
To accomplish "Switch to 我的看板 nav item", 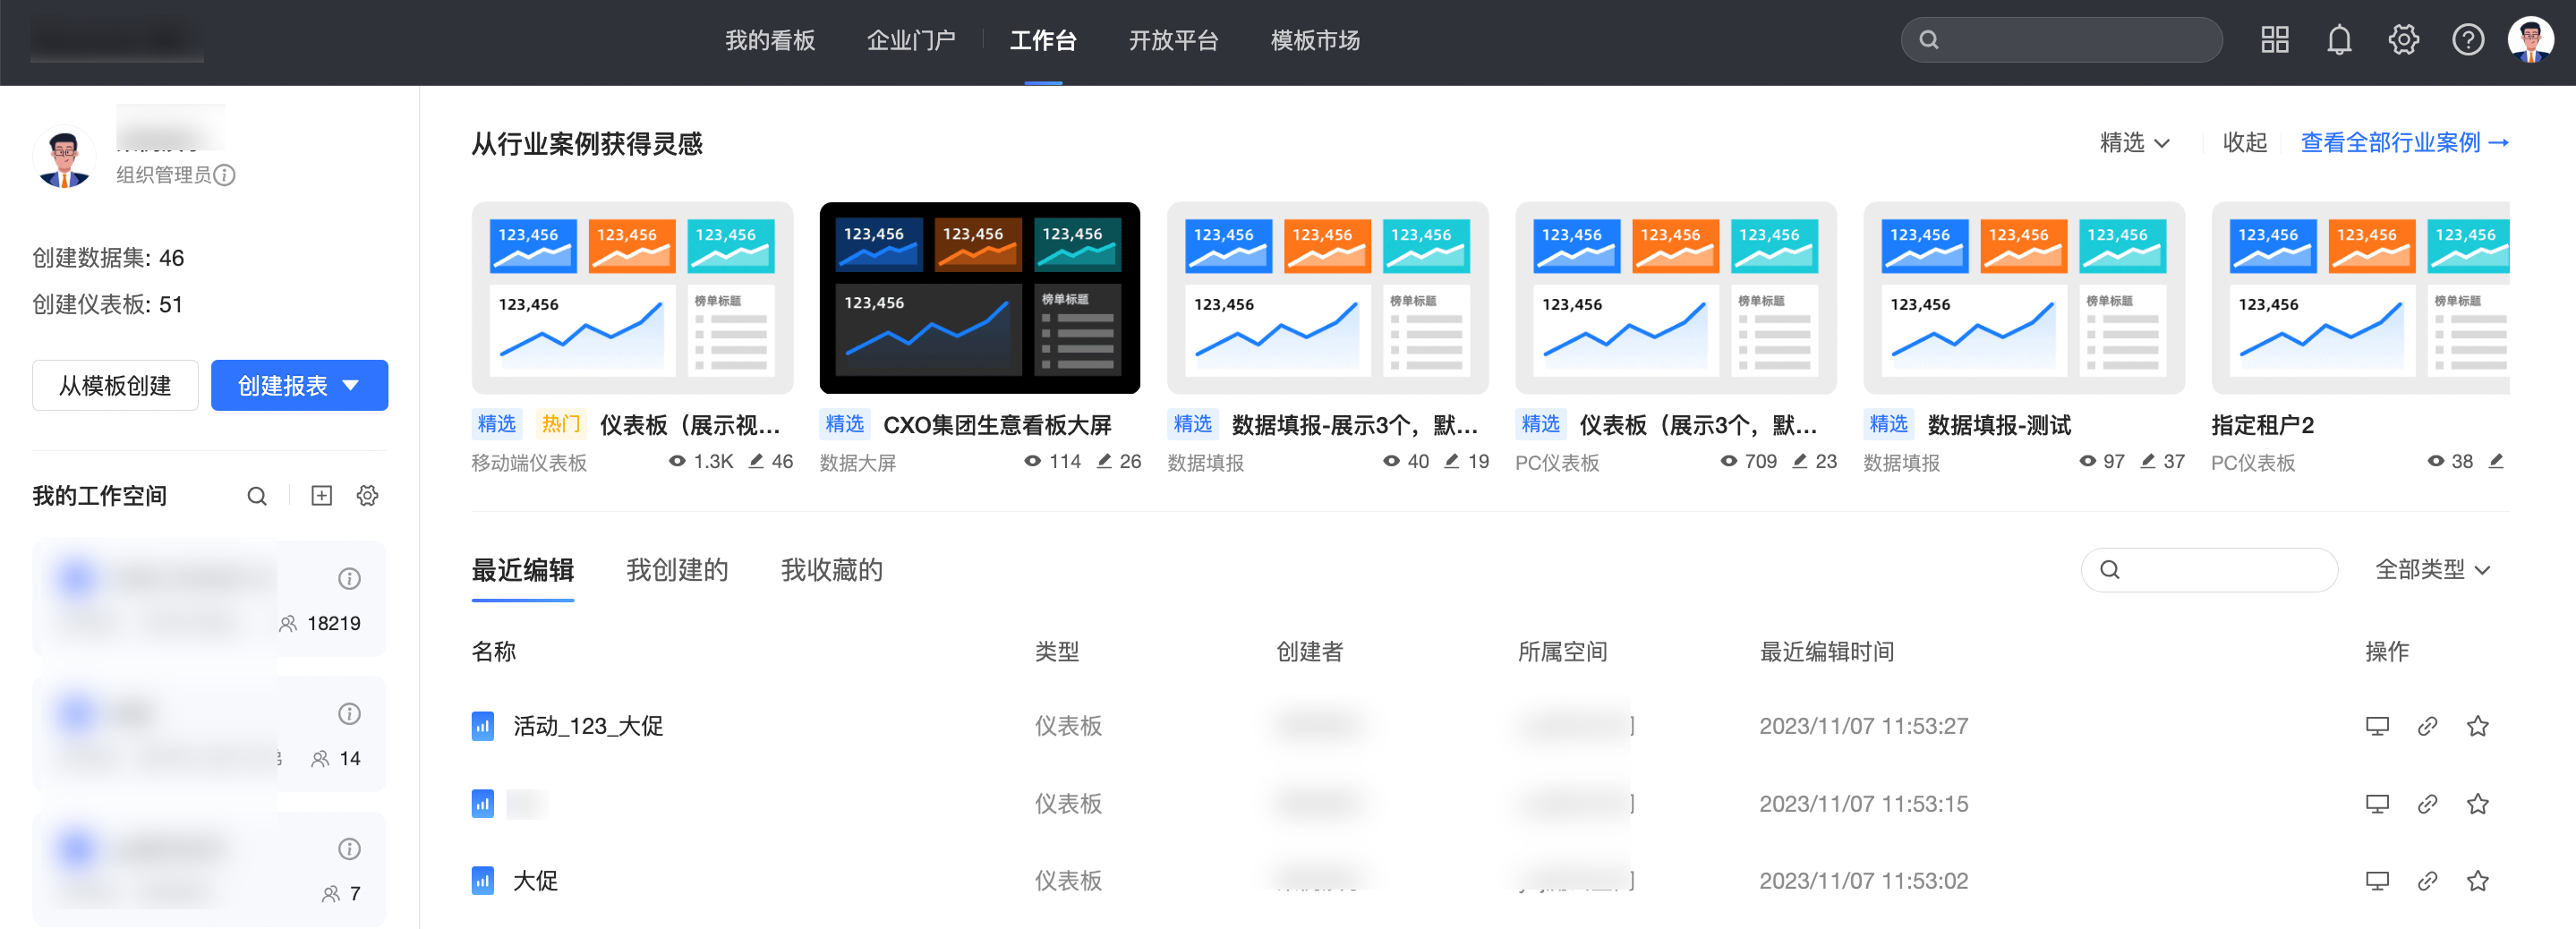I will click(x=770, y=40).
